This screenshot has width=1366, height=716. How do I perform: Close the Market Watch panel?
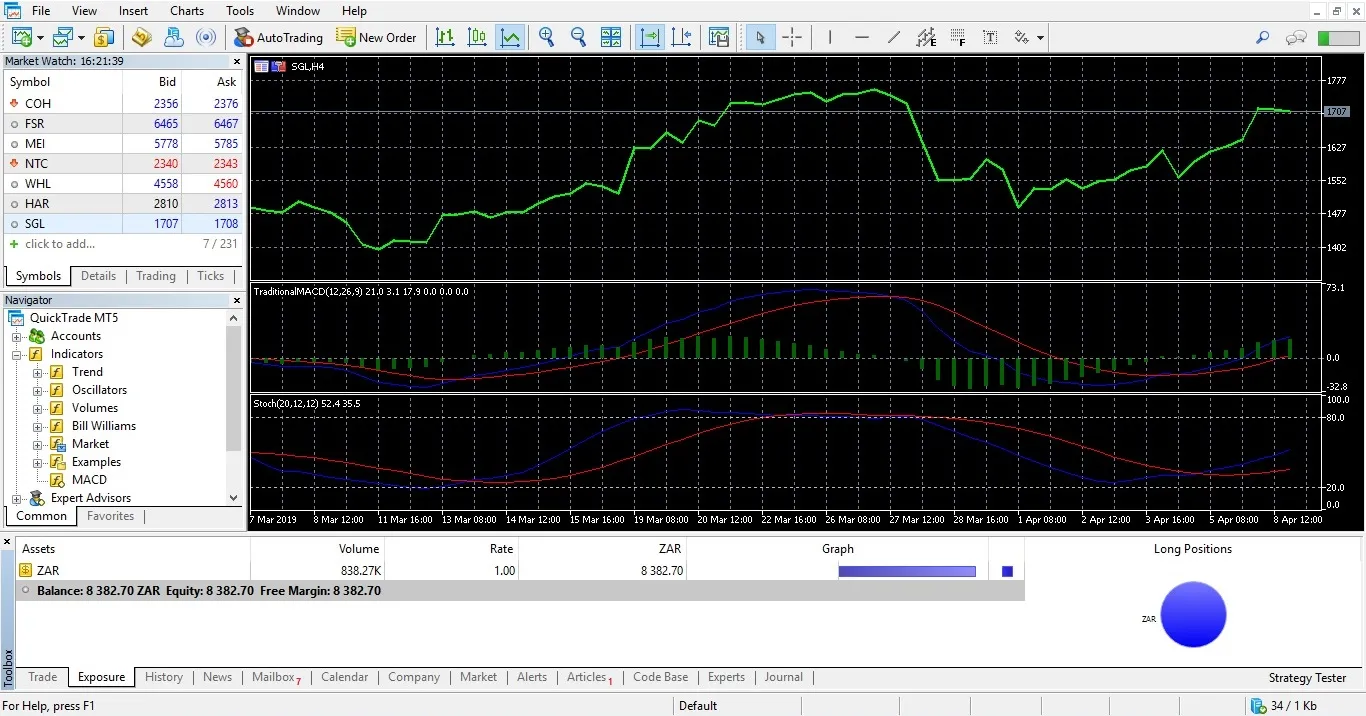[237, 61]
